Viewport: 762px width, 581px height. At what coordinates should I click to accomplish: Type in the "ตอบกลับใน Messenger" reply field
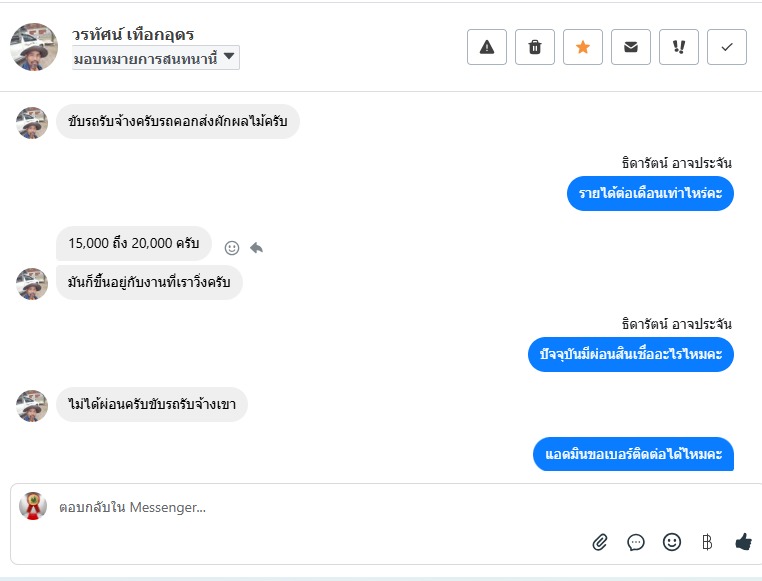[300, 507]
